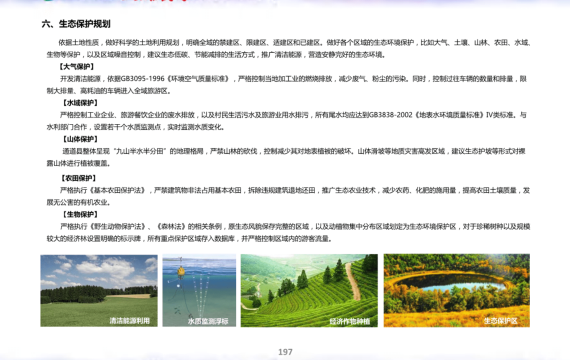Click the page number 197
570x360 pixels.
tap(285, 352)
